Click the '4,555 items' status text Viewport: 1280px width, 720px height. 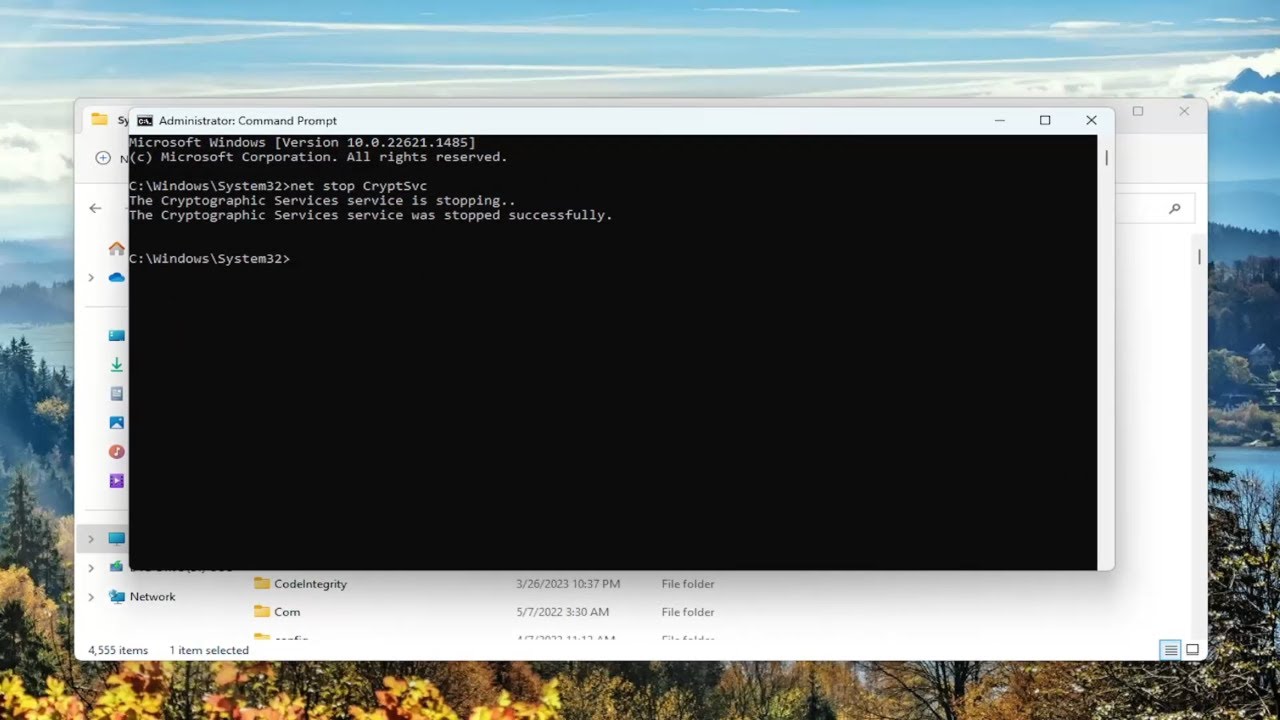[118, 650]
